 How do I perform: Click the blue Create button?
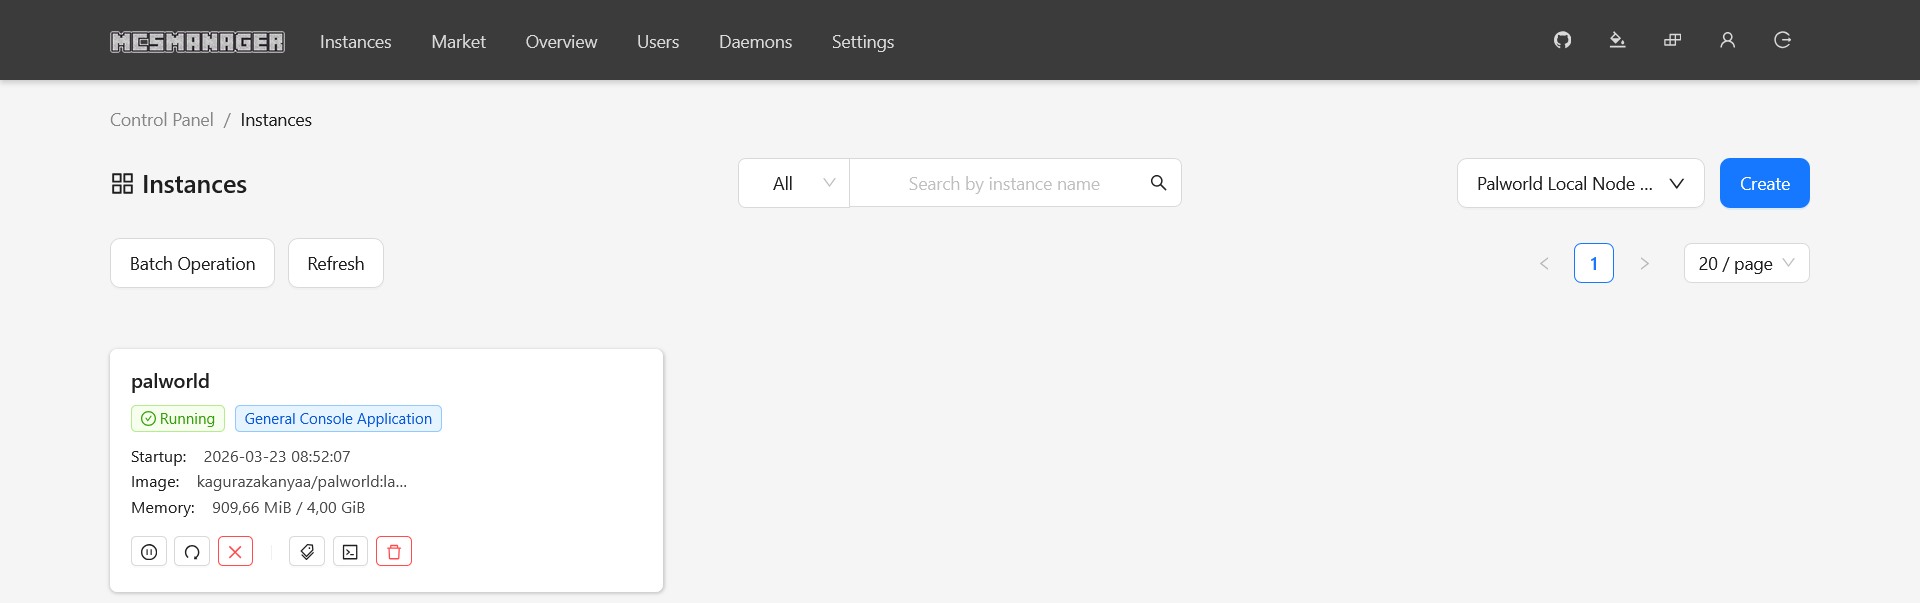(x=1764, y=183)
